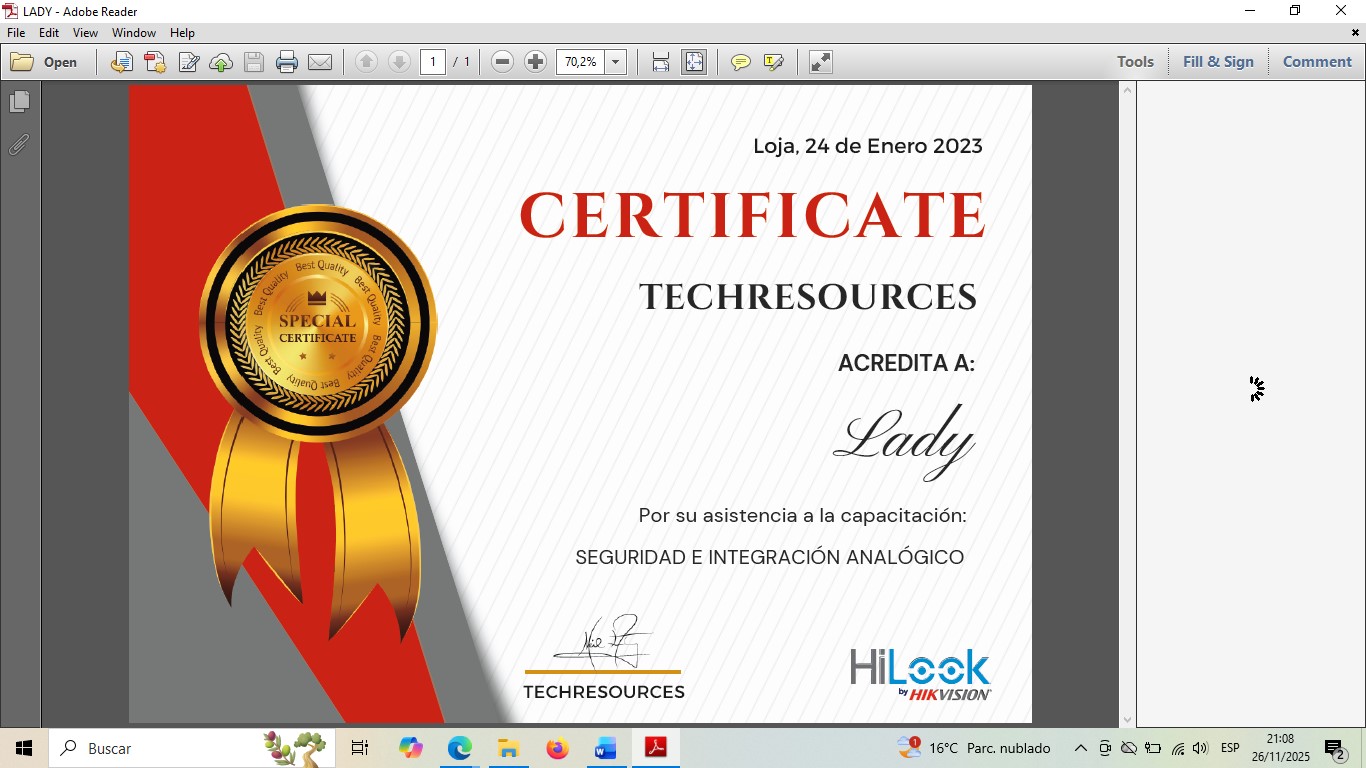Show the attachments paperclip panel

pos(19,145)
